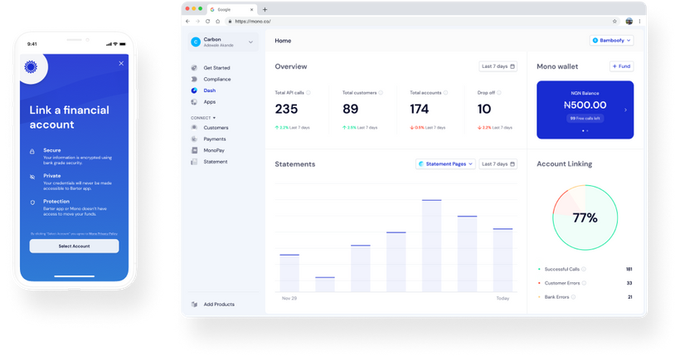The height and width of the screenshot is (361, 680).
Task: Click the browser home icon
Action: [218, 21]
